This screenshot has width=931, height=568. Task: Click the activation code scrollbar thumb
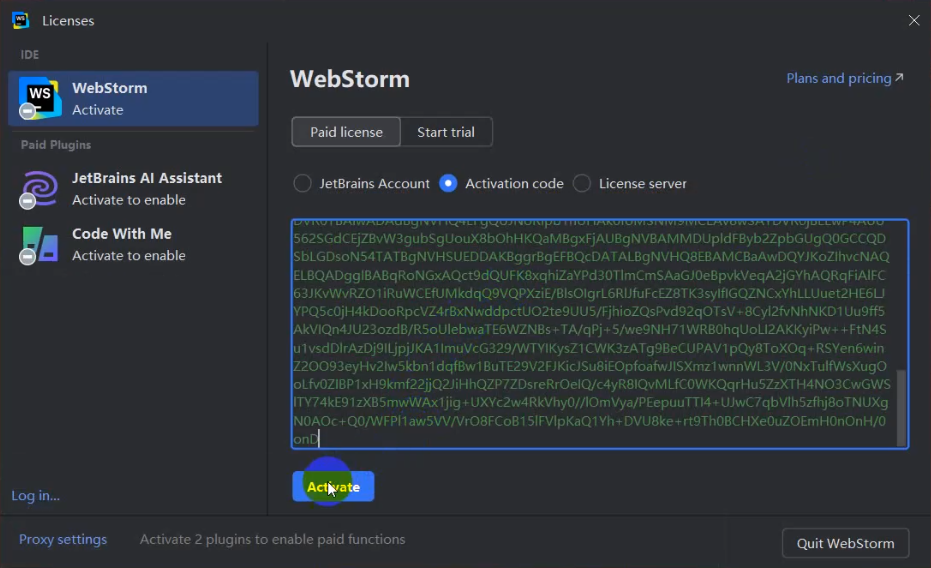901,408
